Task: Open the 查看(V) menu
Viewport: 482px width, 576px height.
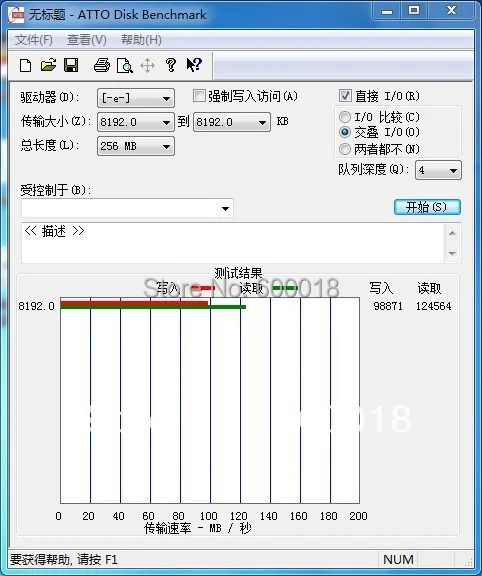Action: click(87, 40)
